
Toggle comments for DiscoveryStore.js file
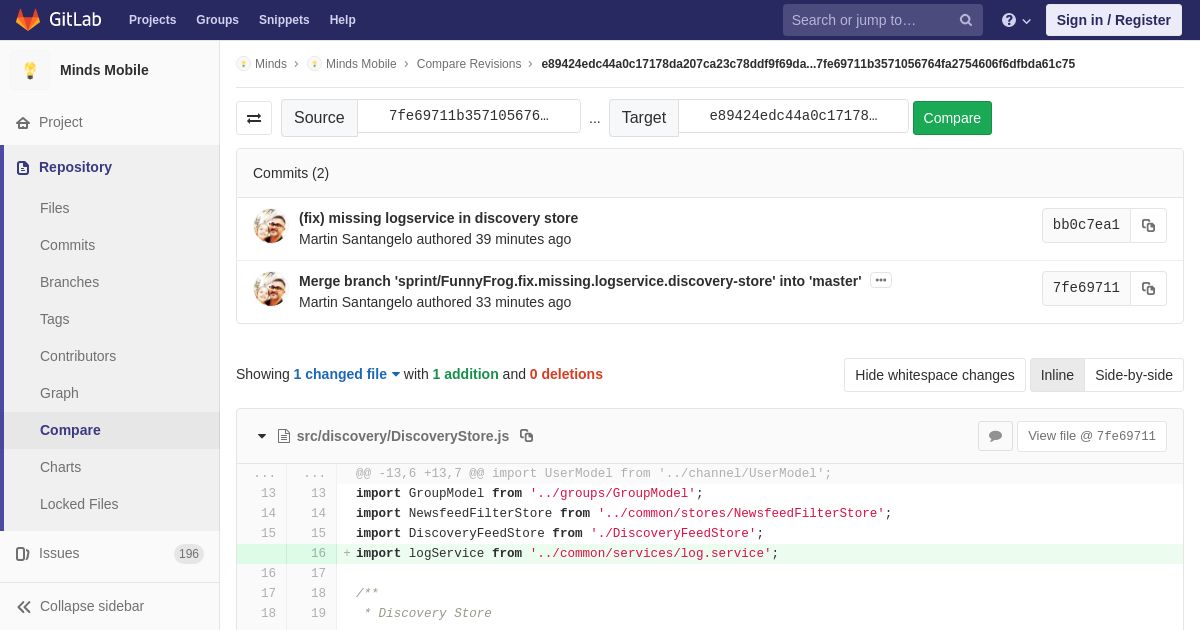(995, 436)
